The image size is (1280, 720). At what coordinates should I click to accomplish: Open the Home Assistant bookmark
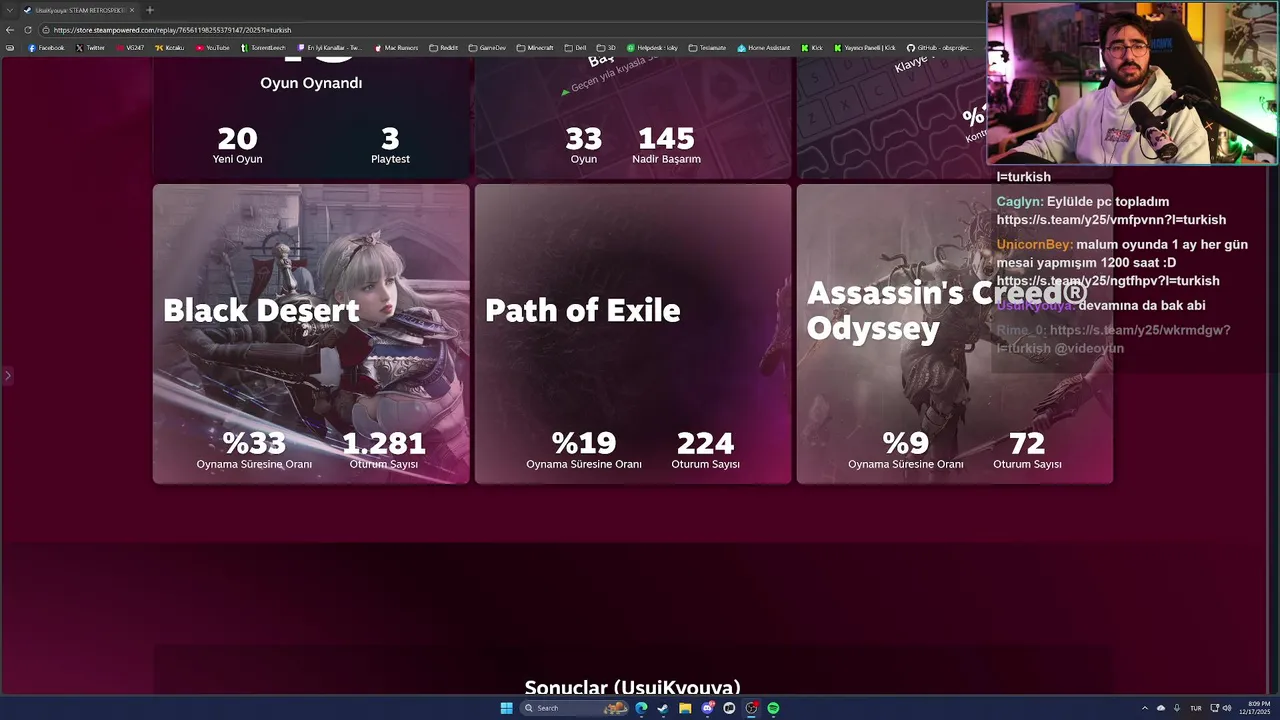click(763, 48)
